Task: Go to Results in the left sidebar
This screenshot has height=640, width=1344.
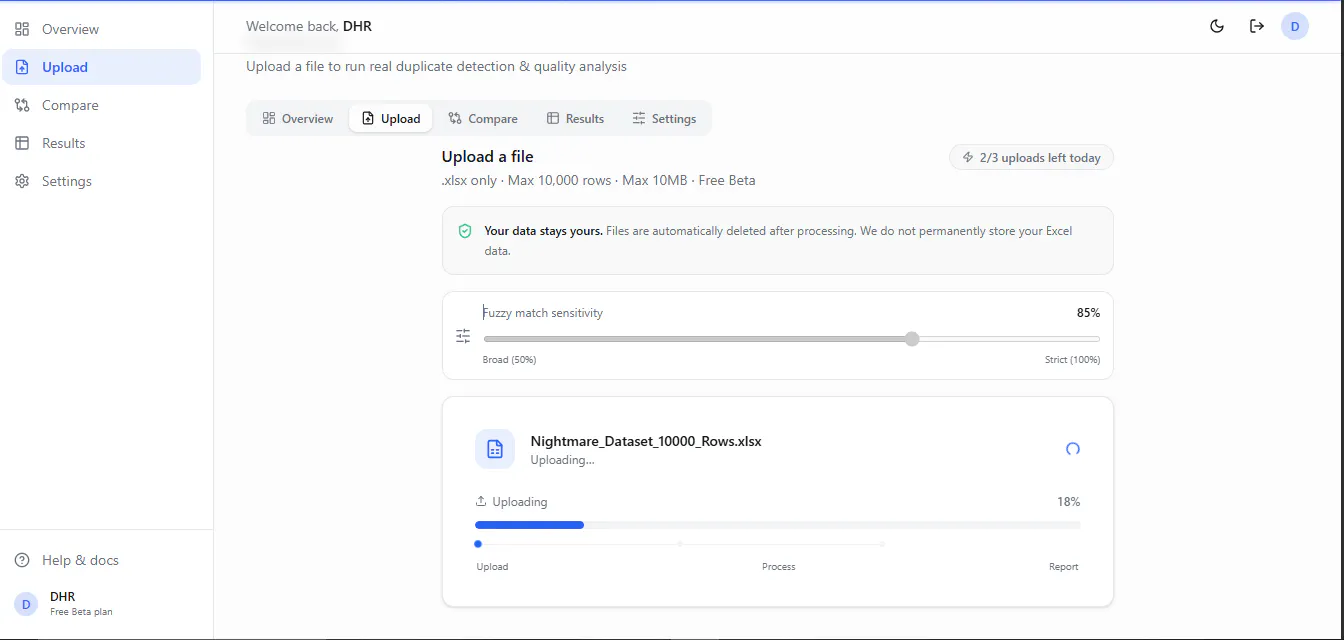Action: coord(100,143)
